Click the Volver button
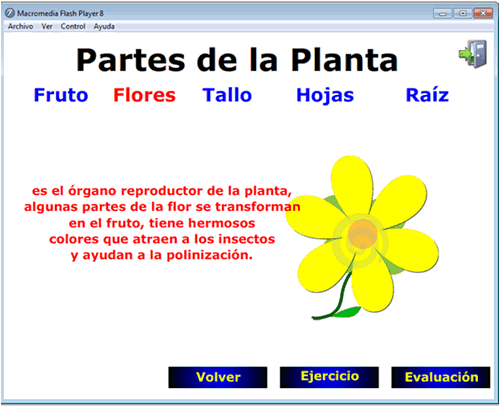The height and width of the screenshot is (407, 500). coord(218,377)
